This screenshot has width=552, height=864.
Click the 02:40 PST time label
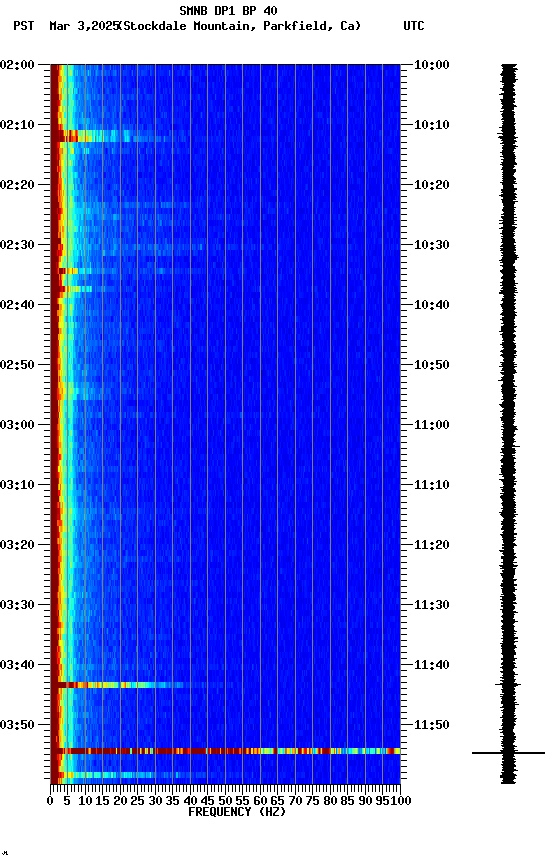tap(17, 305)
